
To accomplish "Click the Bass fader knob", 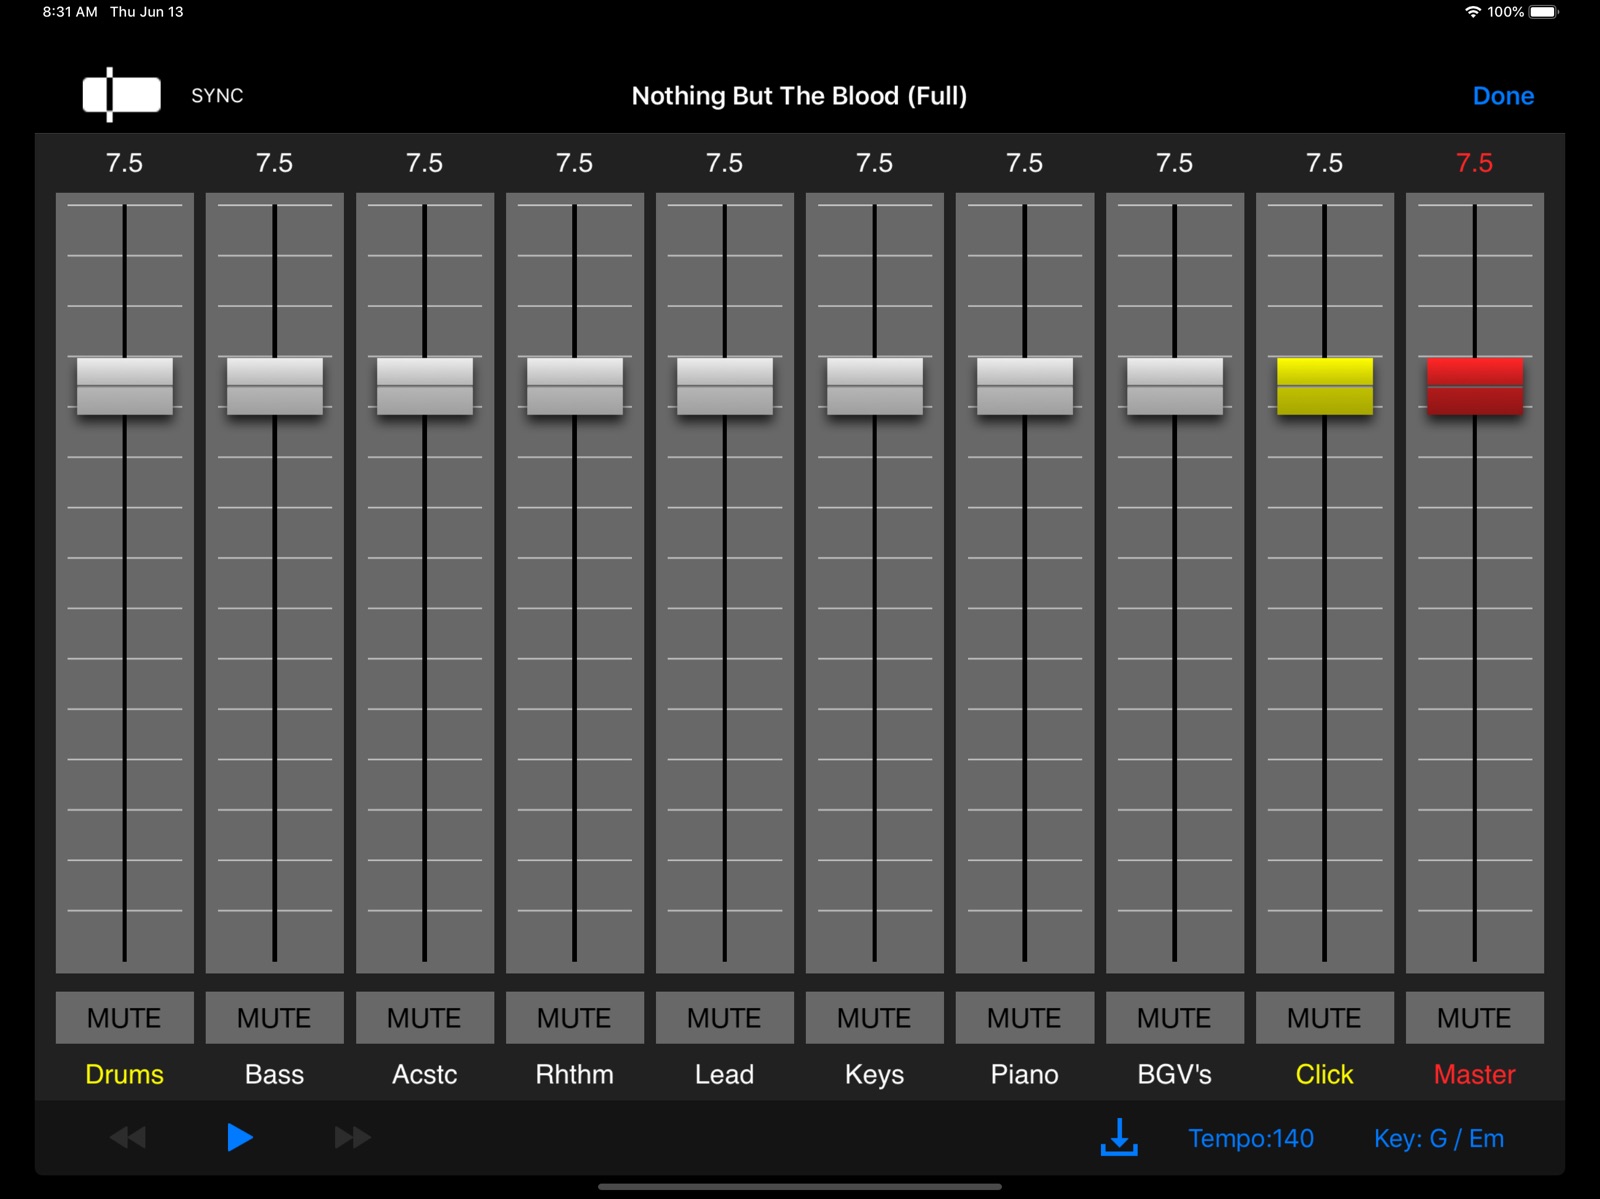I will coord(275,386).
